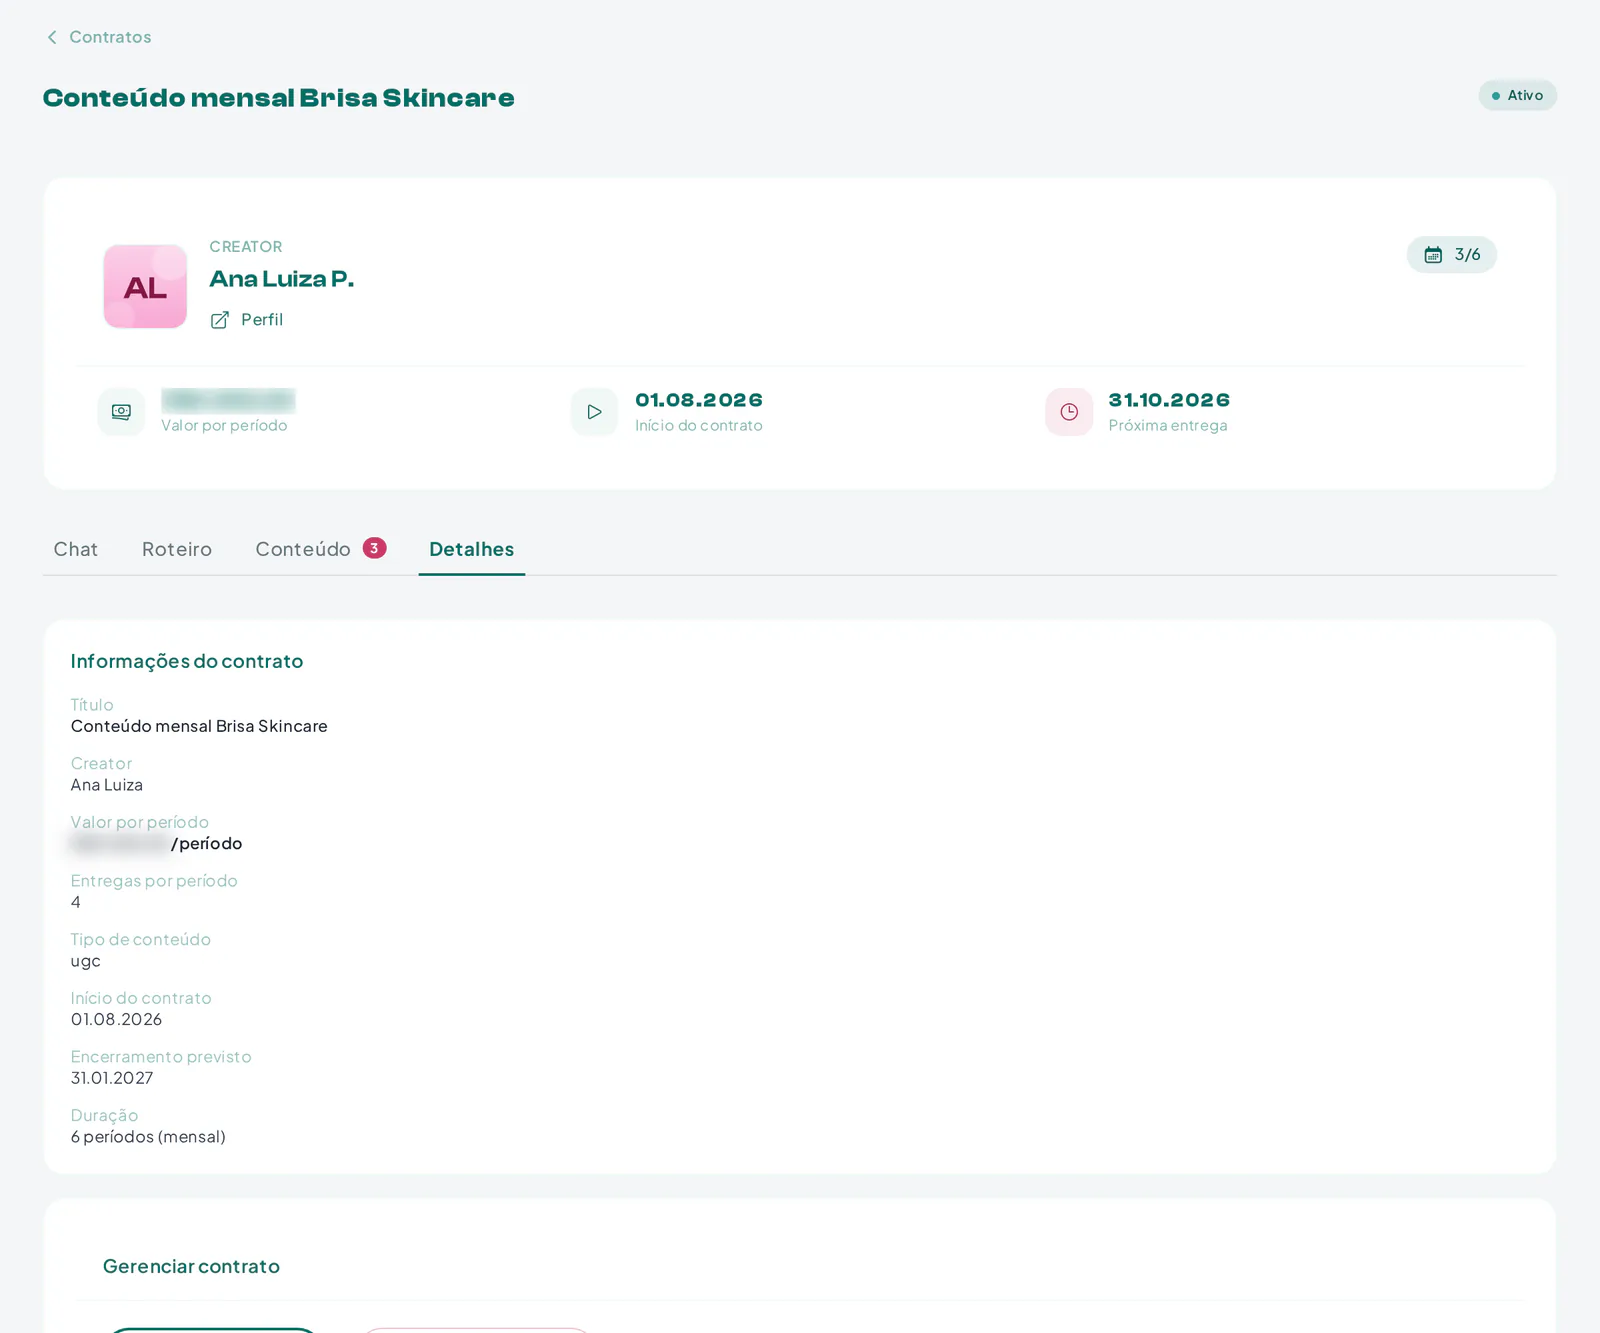
Task: Go back to Contratos
Action: [x=98, y=37]
